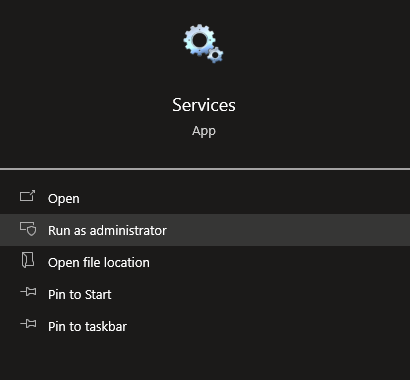The width and height of the screenshot is (410, 380).
Task: Choose Run as administrator
Action: [107, 230]
